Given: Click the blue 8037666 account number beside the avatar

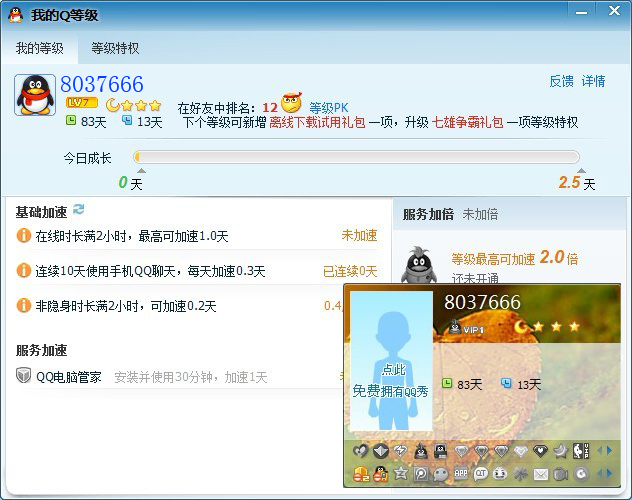Looking at the screenshot, I should click(x=102, y=84).
